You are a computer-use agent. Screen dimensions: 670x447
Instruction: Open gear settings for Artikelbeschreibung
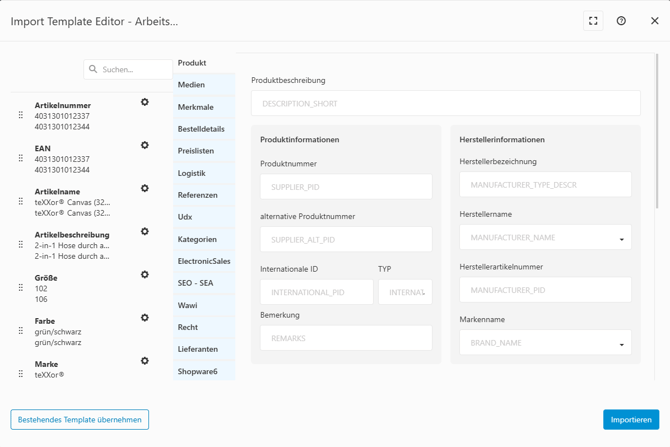[145, 231]
